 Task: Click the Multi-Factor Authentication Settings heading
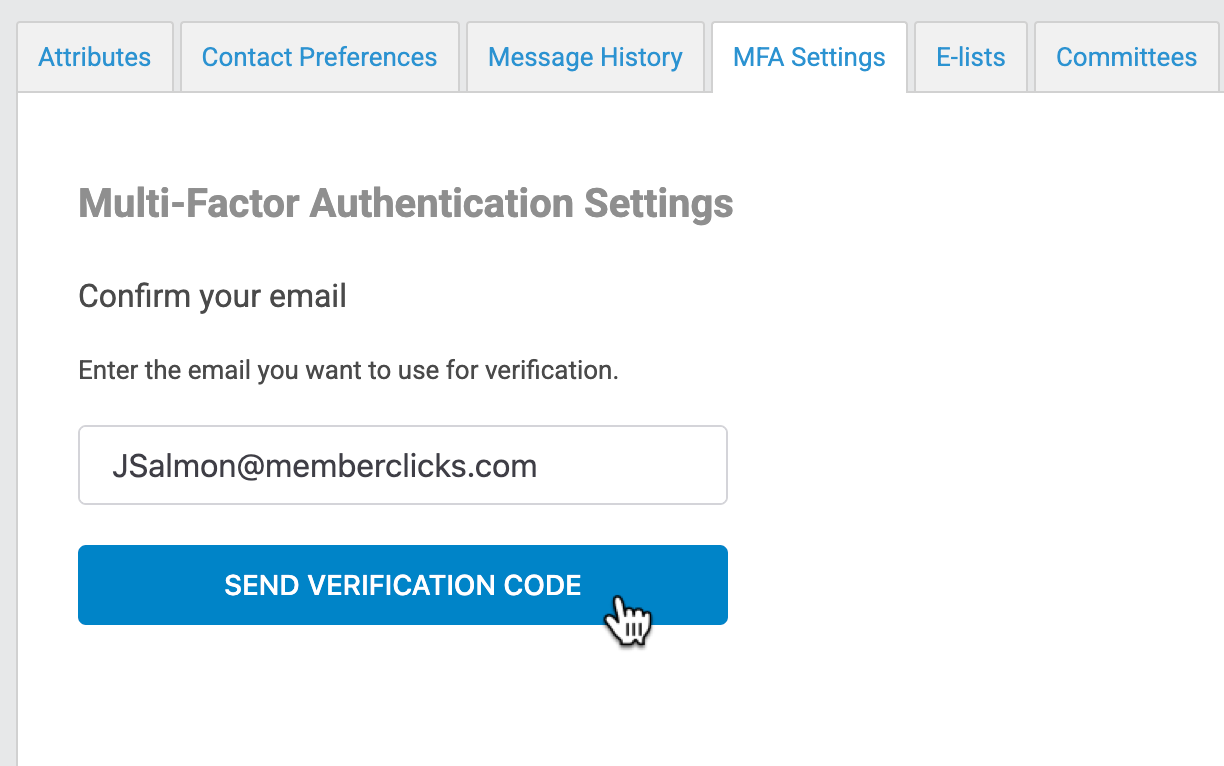click(405, 203)
